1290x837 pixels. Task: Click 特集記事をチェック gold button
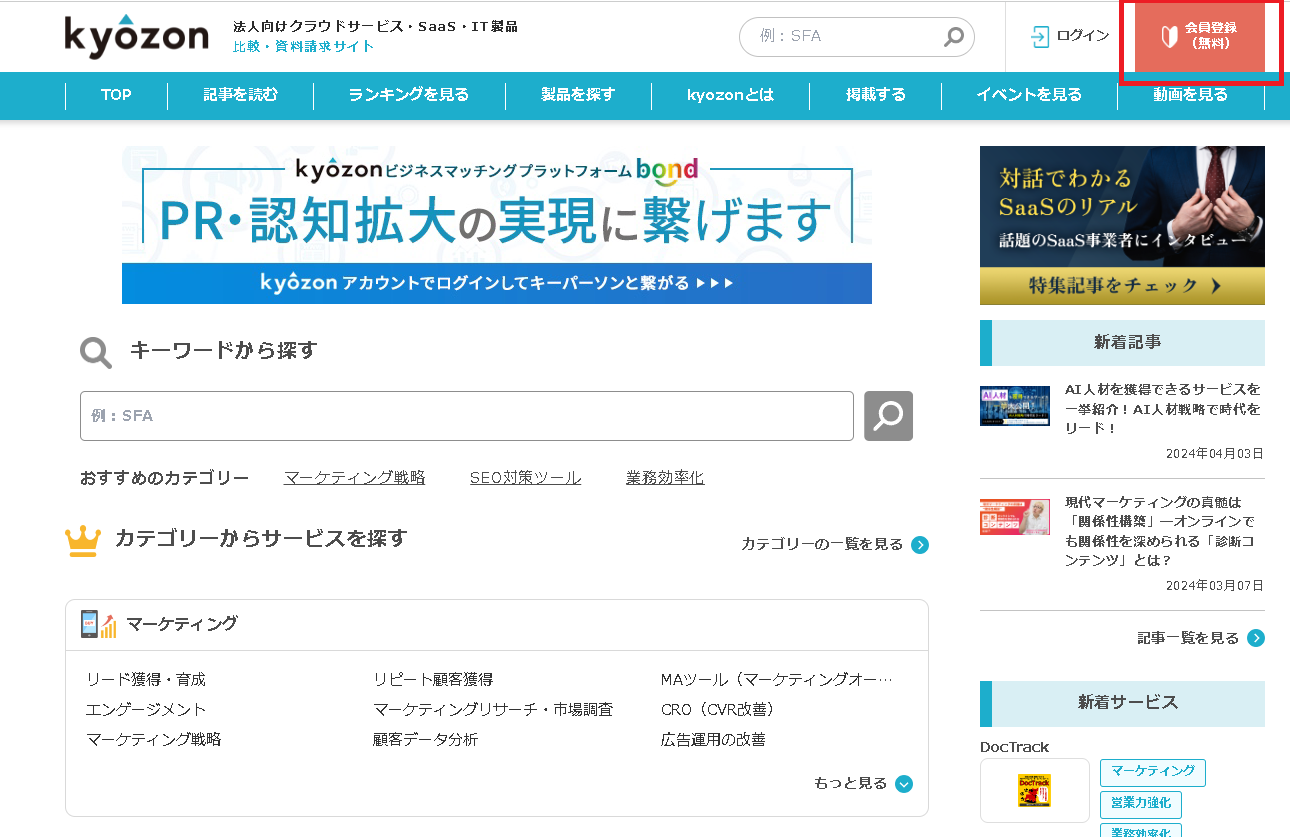coord(1122,286)
